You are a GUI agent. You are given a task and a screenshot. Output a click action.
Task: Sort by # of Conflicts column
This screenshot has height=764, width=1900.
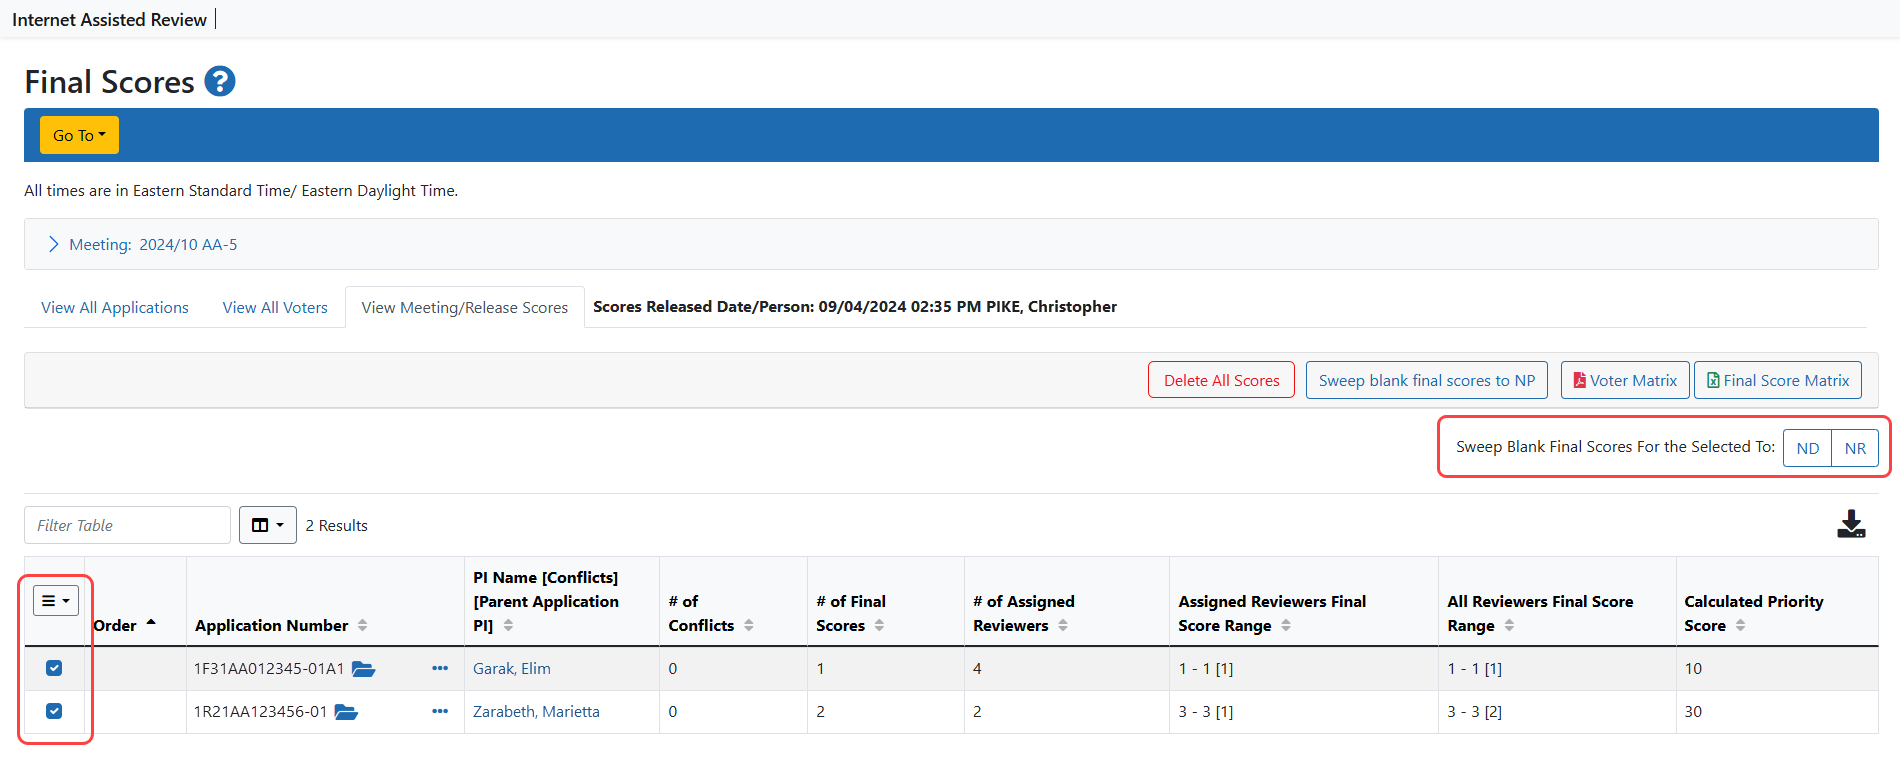click(x=748, y=625)
